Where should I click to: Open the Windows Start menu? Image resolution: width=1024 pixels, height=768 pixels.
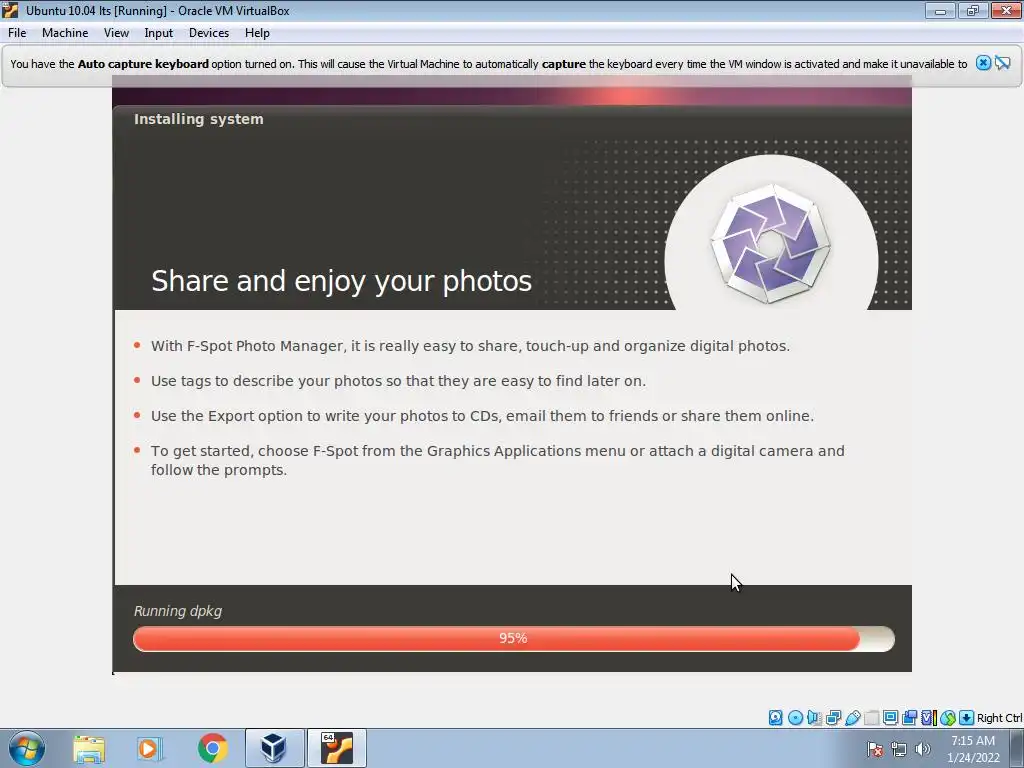(27, 748)
